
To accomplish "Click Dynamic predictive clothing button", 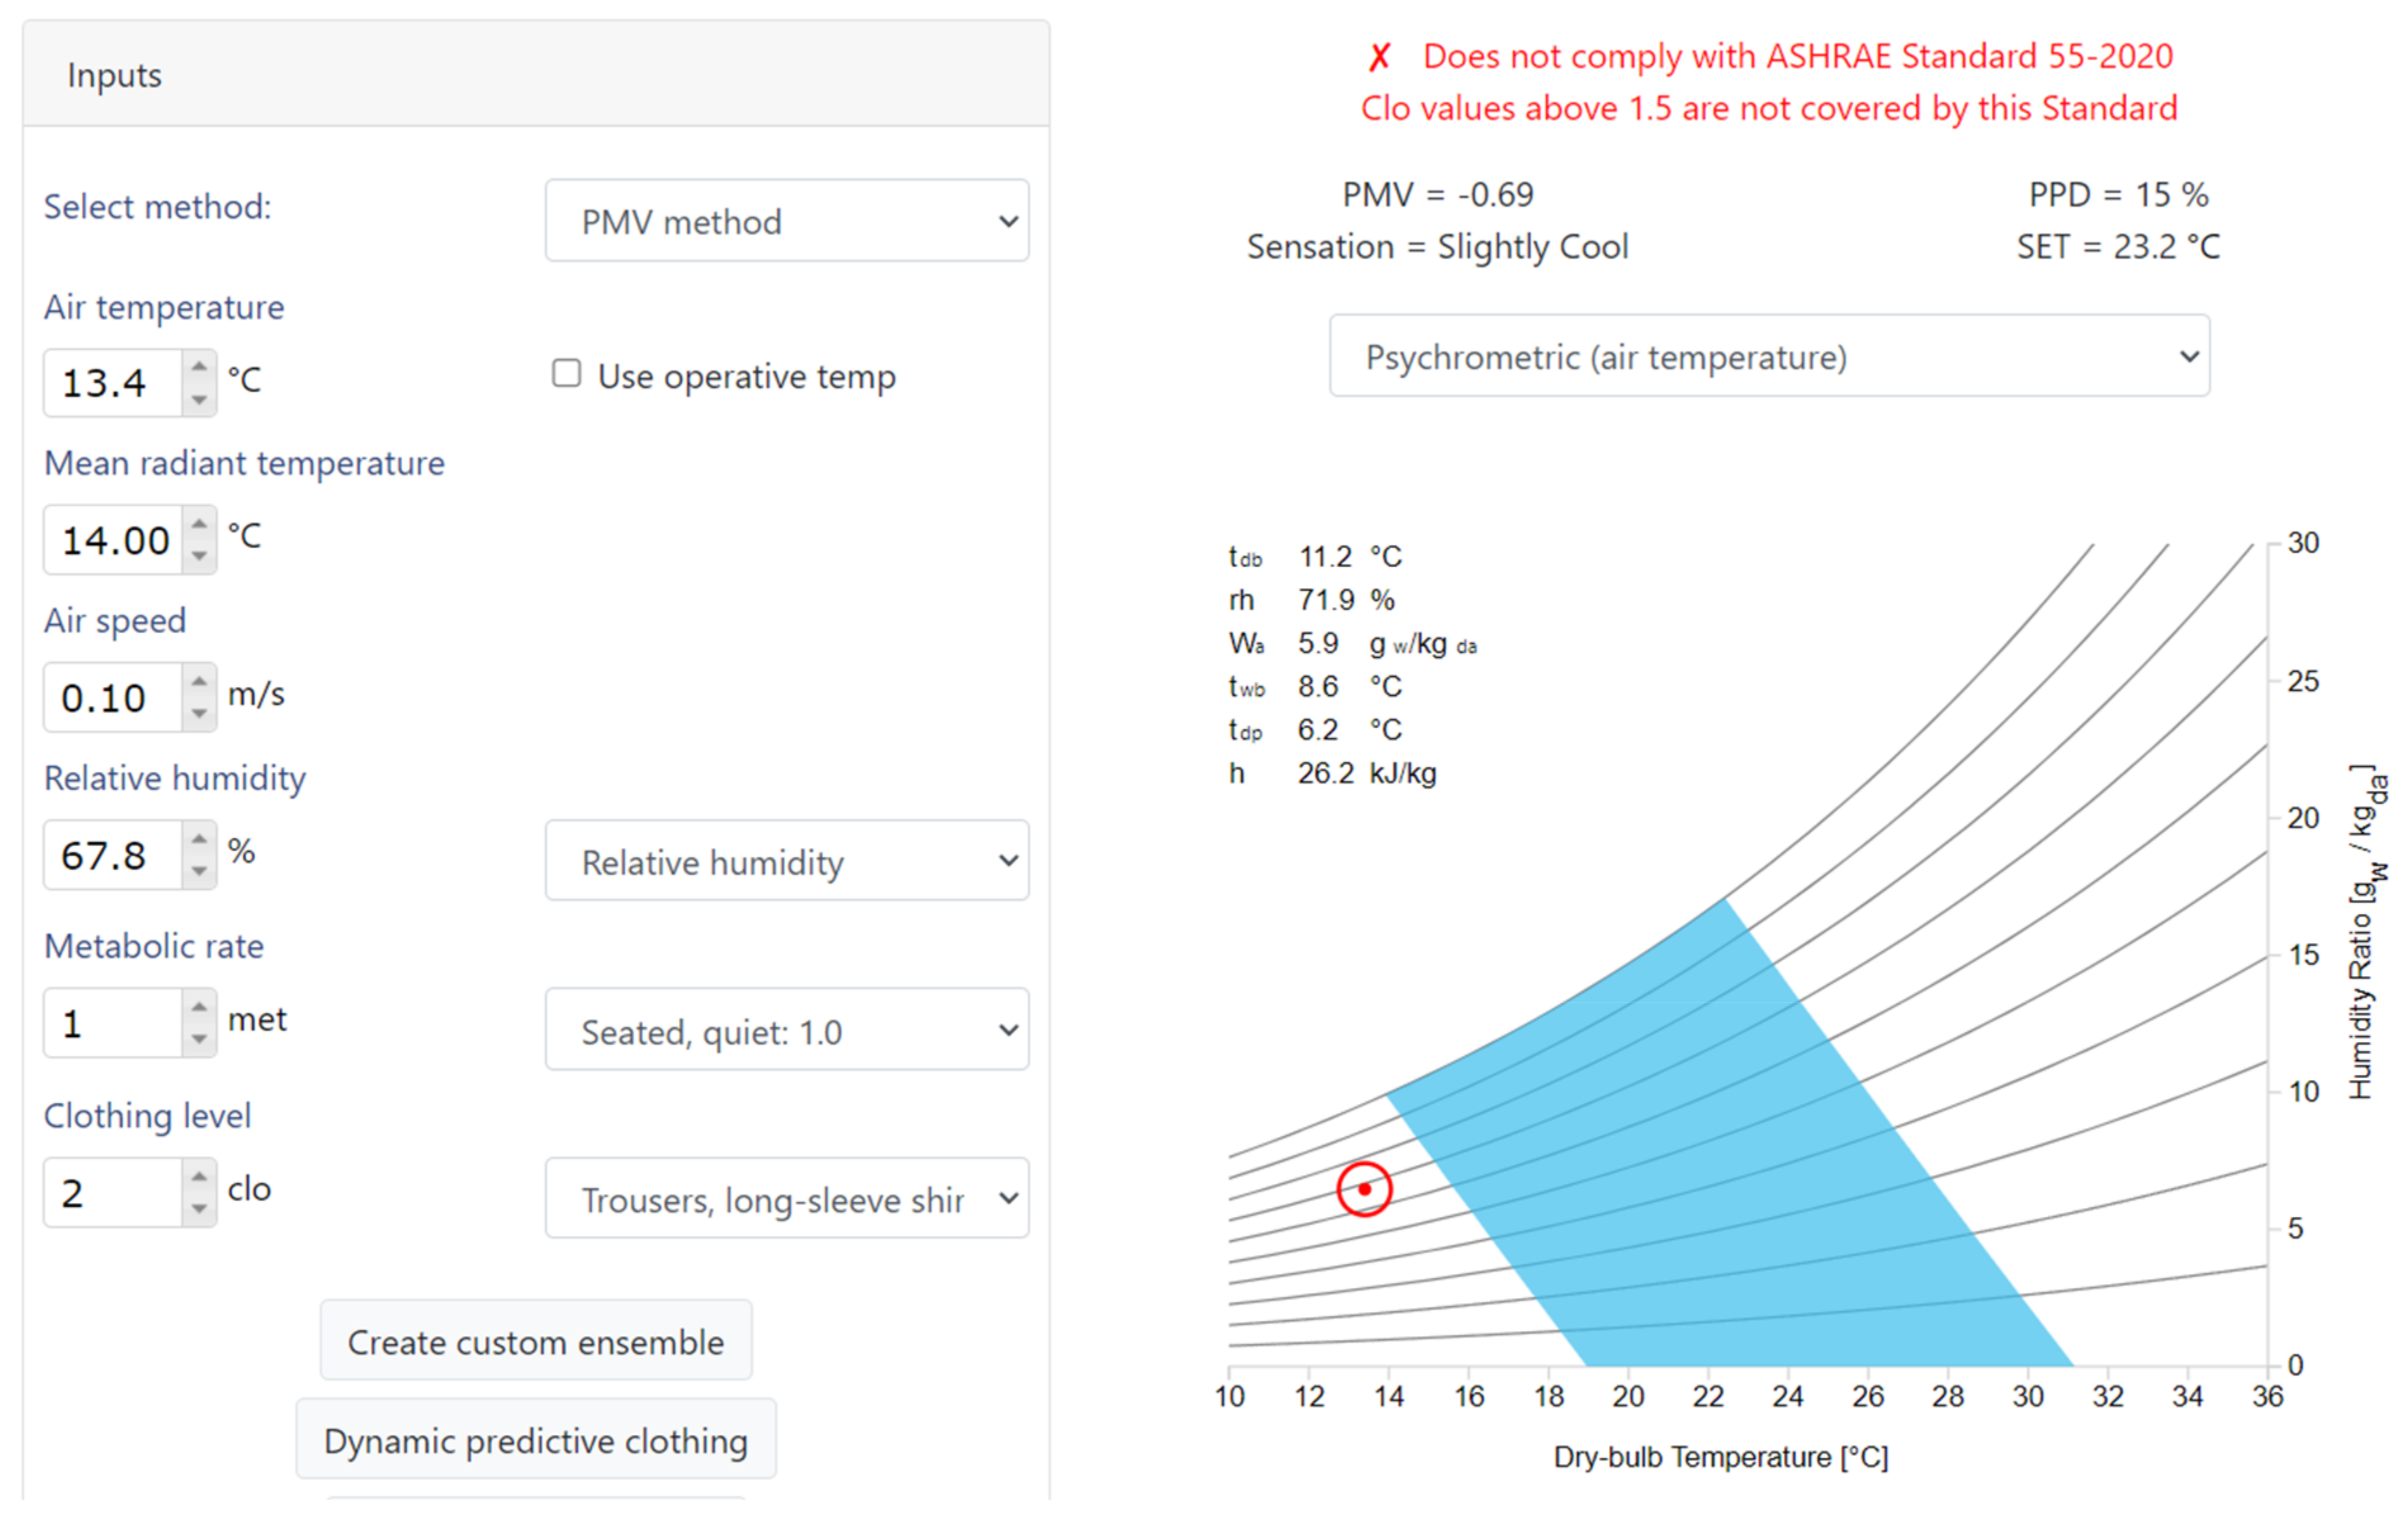I will click(536, 1440).
